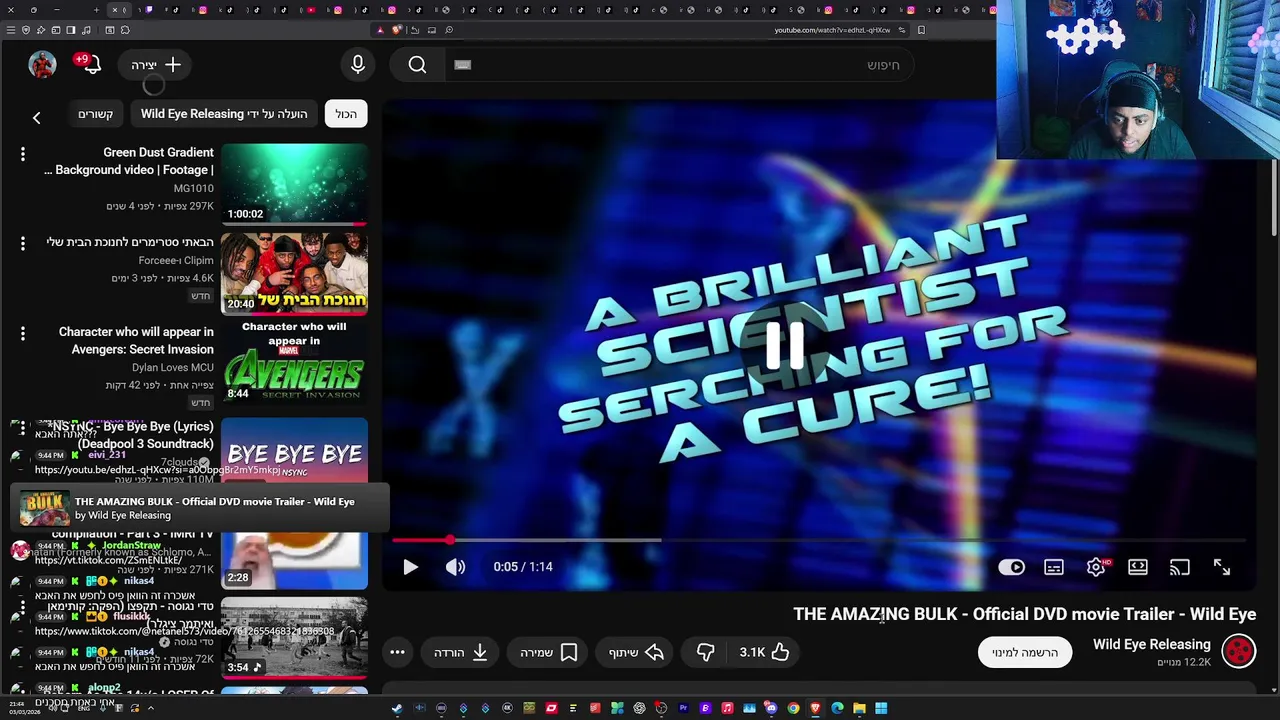The width and height of the screenshot is (1280, 720).
Task: Toggle subtitles in the player
Action: pyautogui.click(x=1054, y=567)
